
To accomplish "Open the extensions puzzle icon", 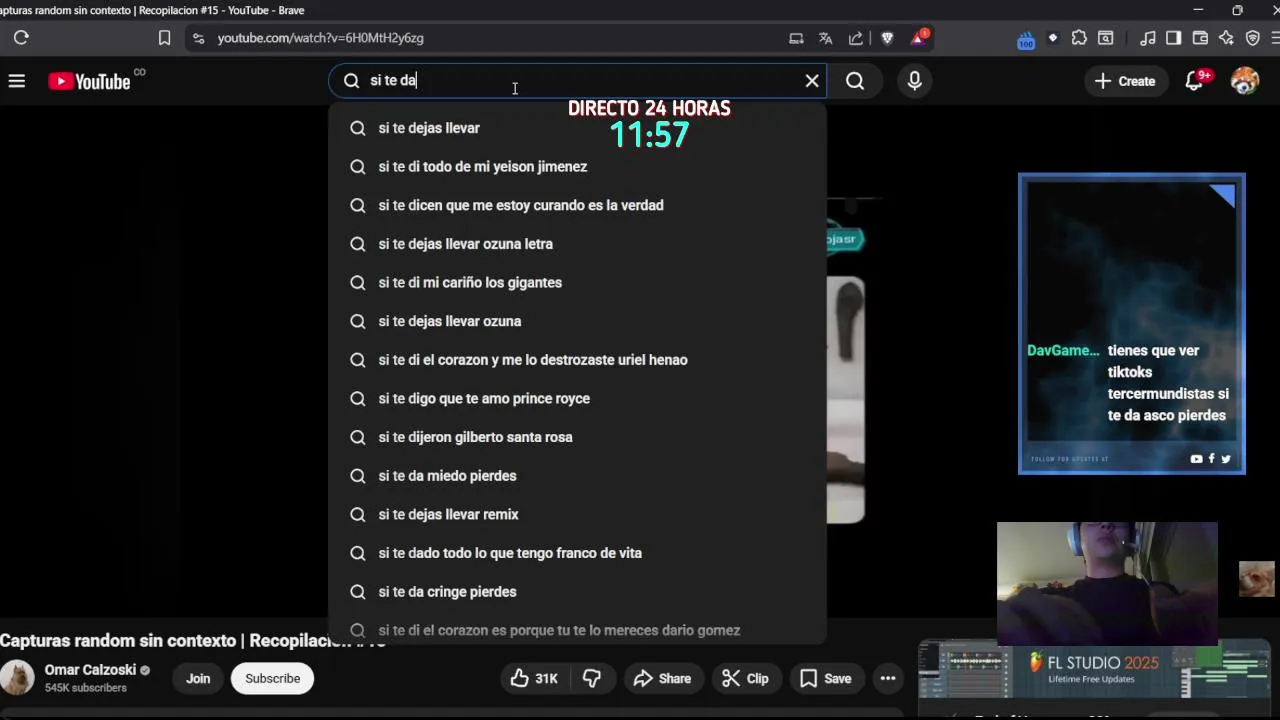I will (1079, 38).
